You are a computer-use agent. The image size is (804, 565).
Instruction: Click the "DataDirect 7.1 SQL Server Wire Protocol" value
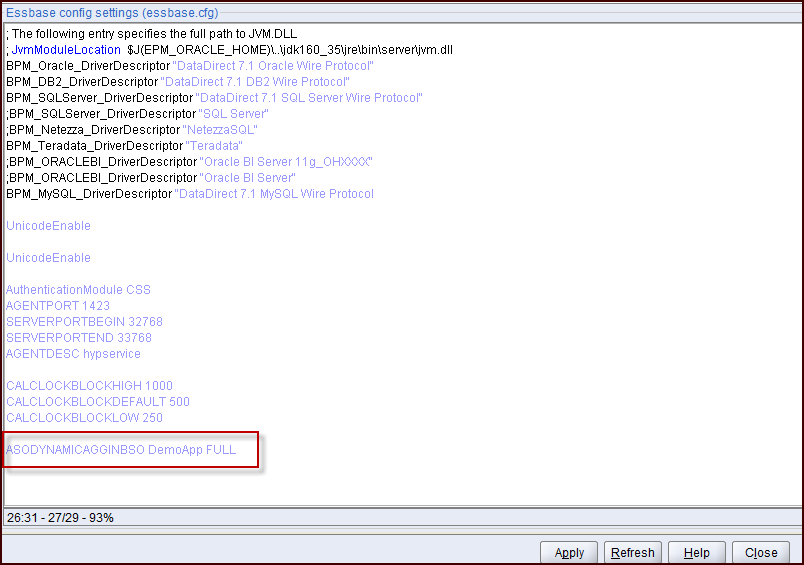[x=309, y=97]
